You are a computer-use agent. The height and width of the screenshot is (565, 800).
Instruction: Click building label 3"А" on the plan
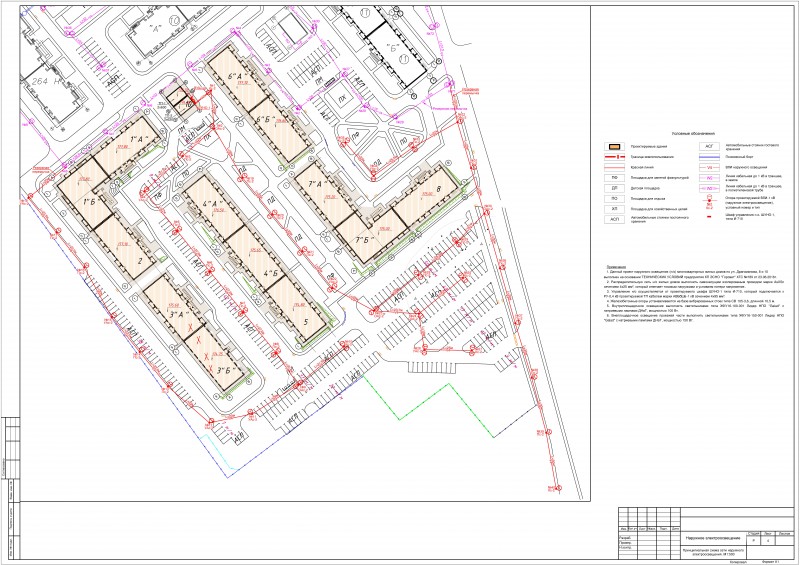tap(180, 314)
